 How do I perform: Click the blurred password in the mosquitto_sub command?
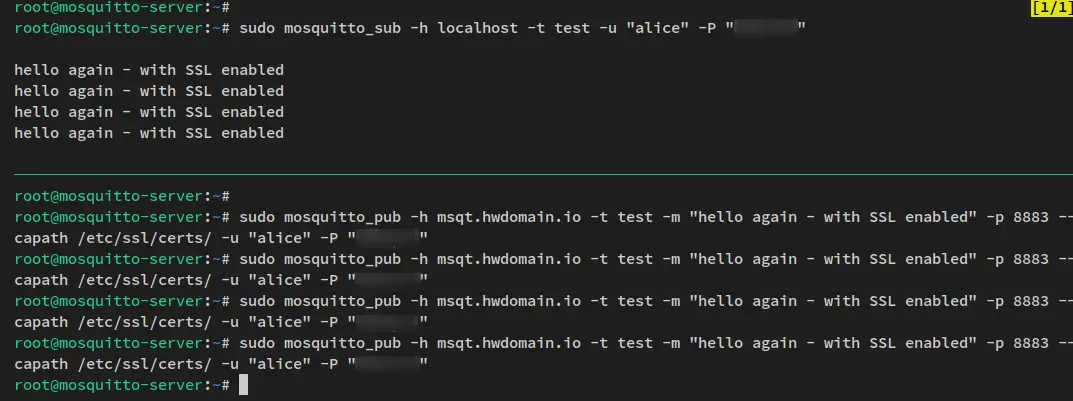766,29
